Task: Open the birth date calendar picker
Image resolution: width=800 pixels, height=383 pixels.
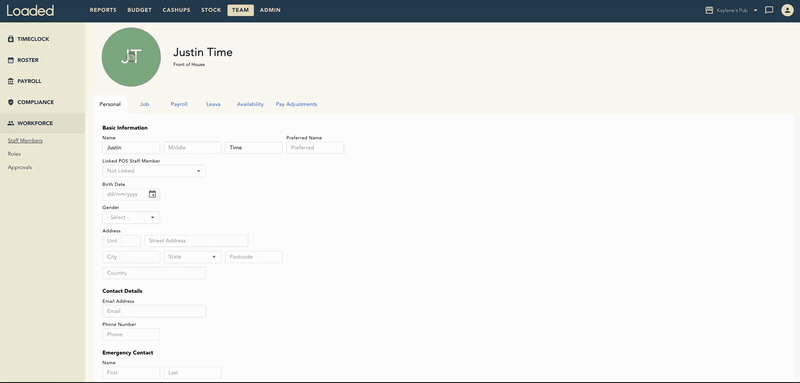Action: tap(152, 194)
